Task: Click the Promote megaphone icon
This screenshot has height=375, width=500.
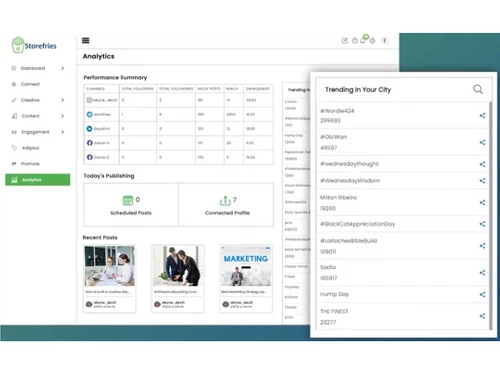Action: pos(14,164)
